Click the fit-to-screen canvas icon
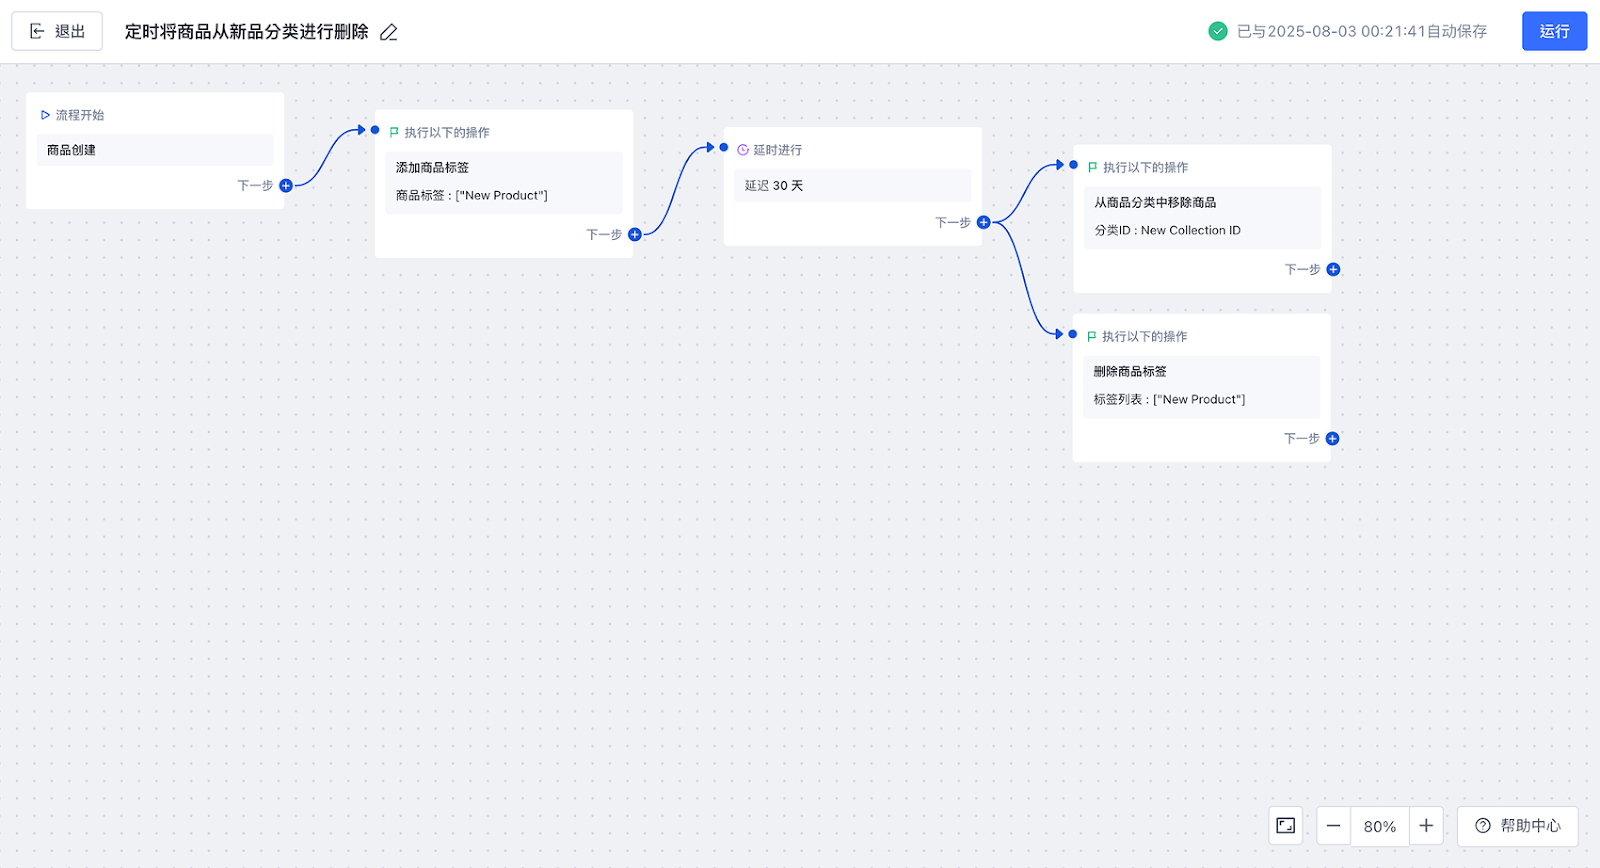Image resolution: width=1600 pixels, height=868 pixels. (x=1286, y=826)
